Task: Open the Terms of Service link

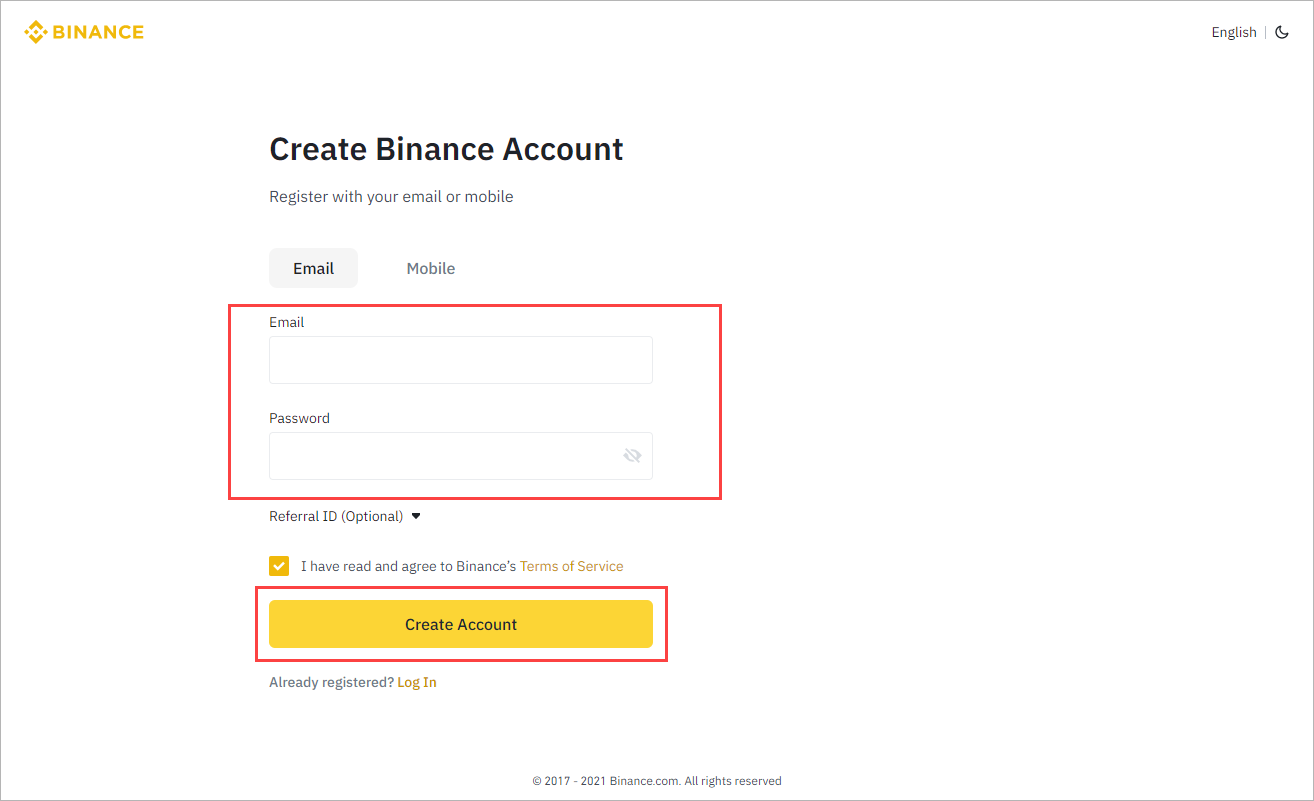Action: [571, 566]
